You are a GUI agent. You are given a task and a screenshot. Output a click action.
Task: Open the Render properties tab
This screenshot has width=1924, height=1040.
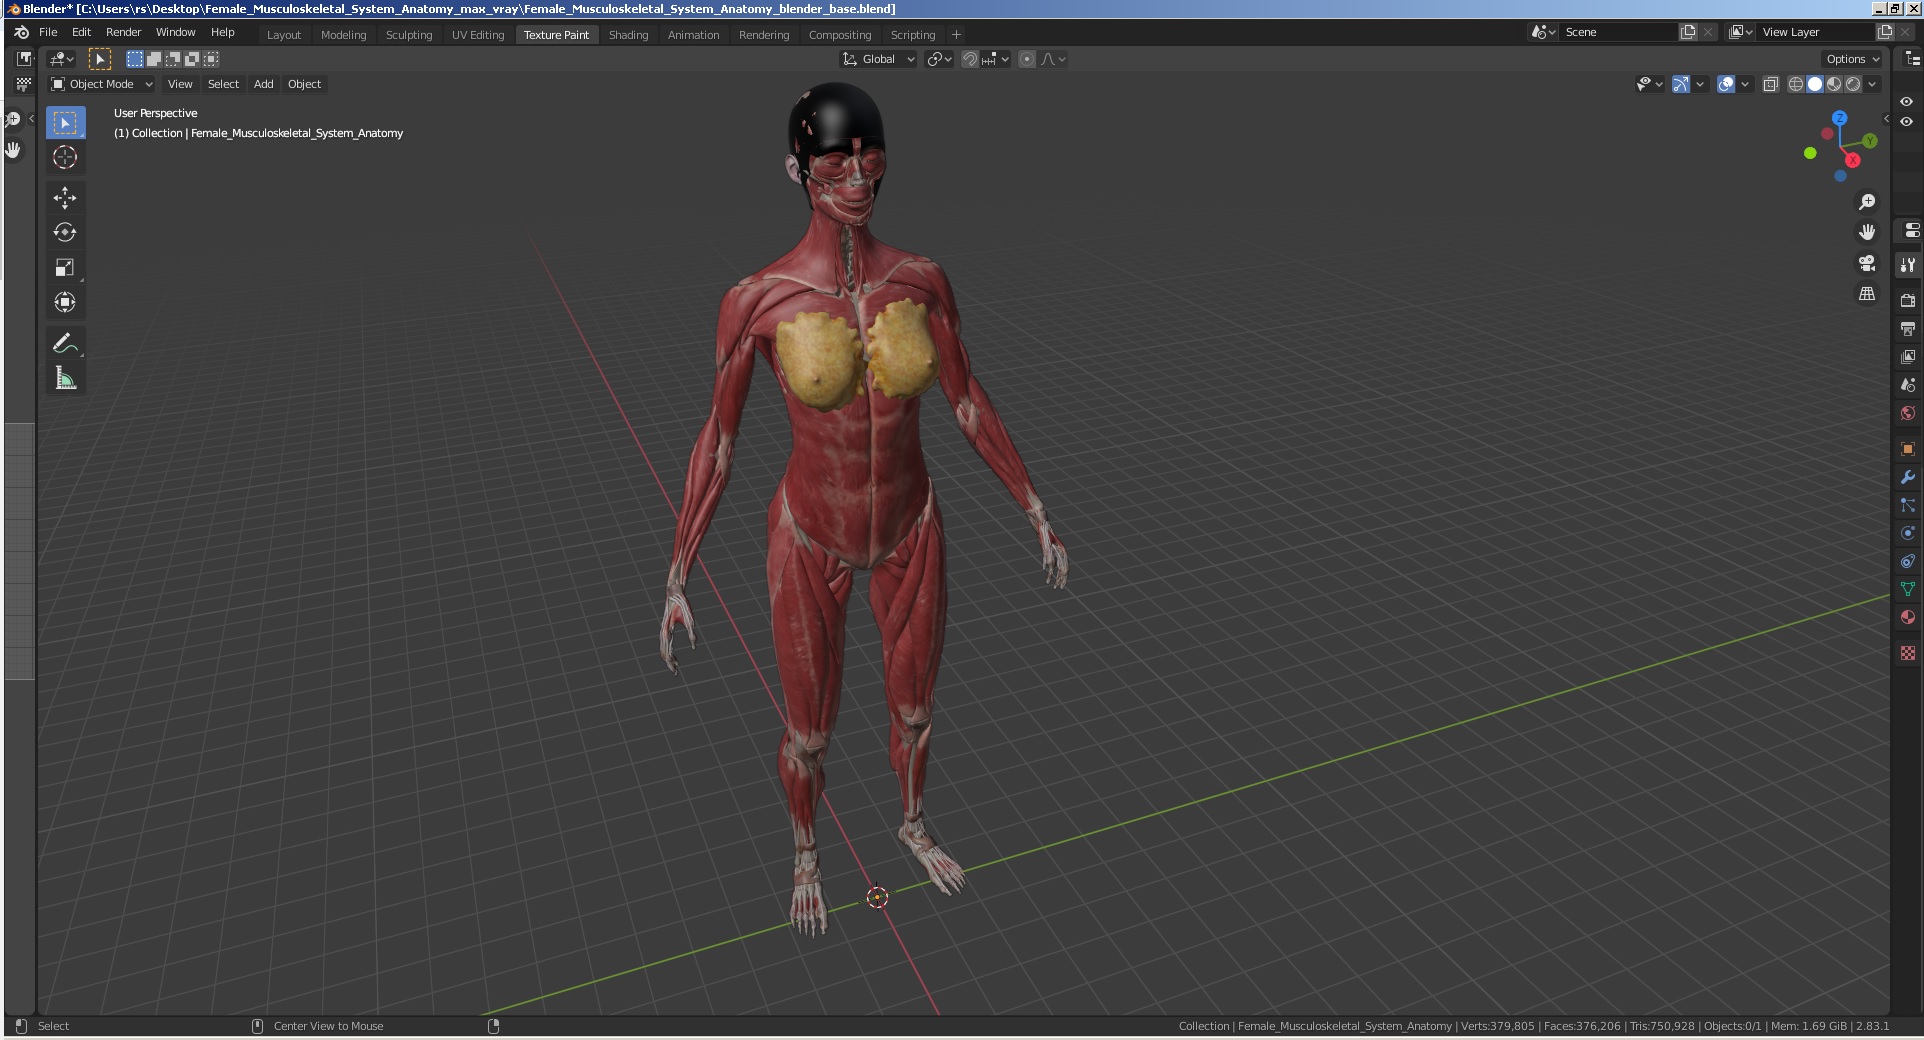point(1908,300)
